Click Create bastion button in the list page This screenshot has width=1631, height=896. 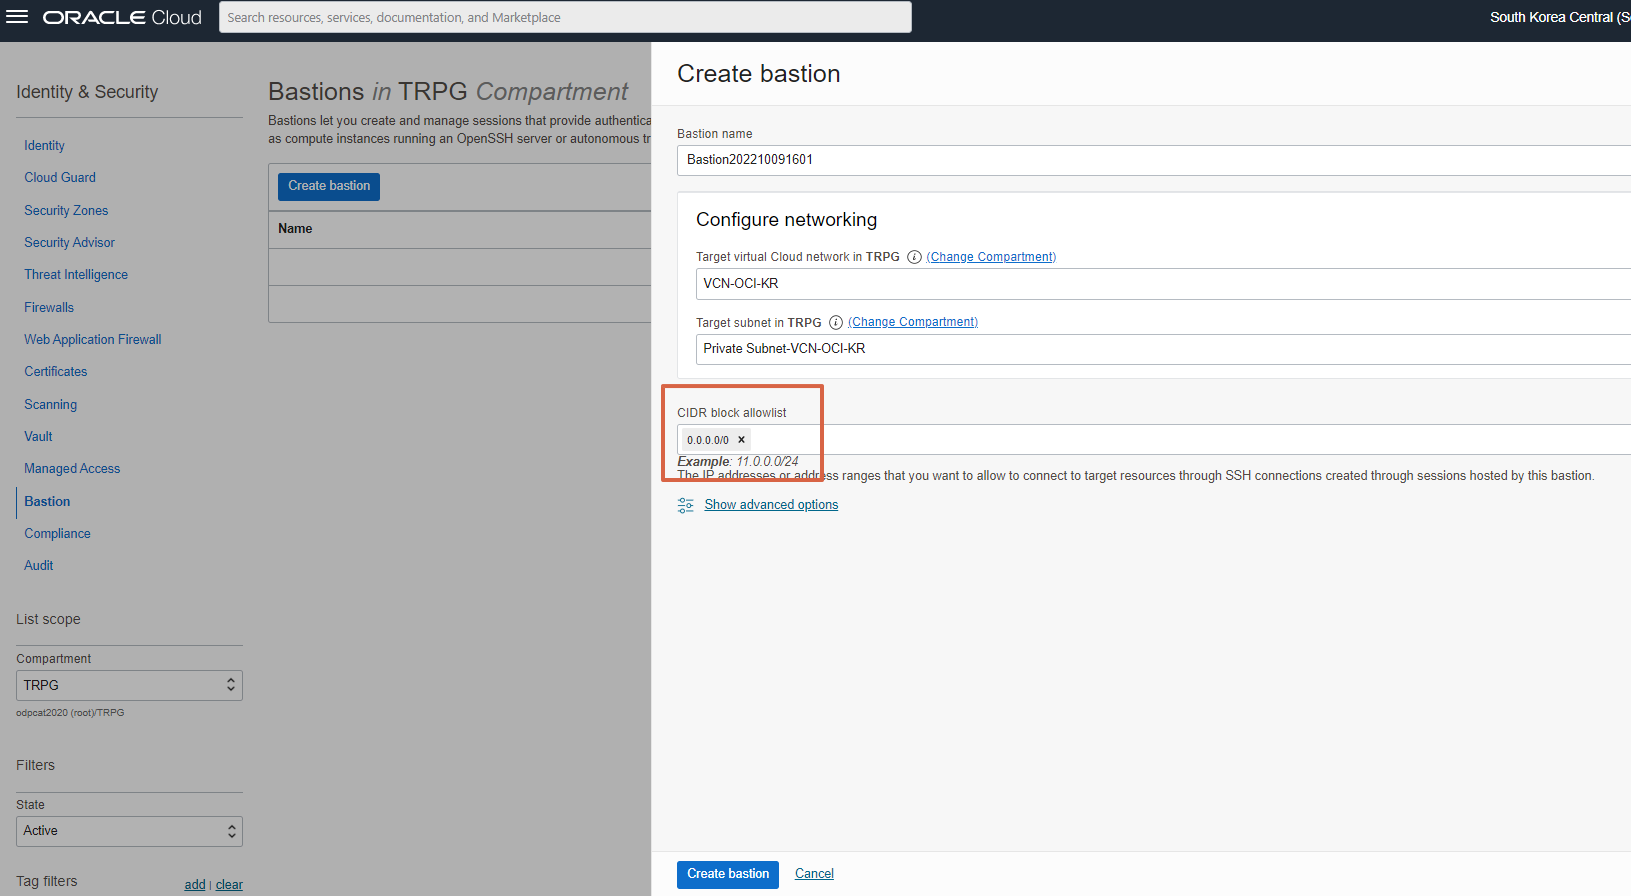[x=329, y=186]
